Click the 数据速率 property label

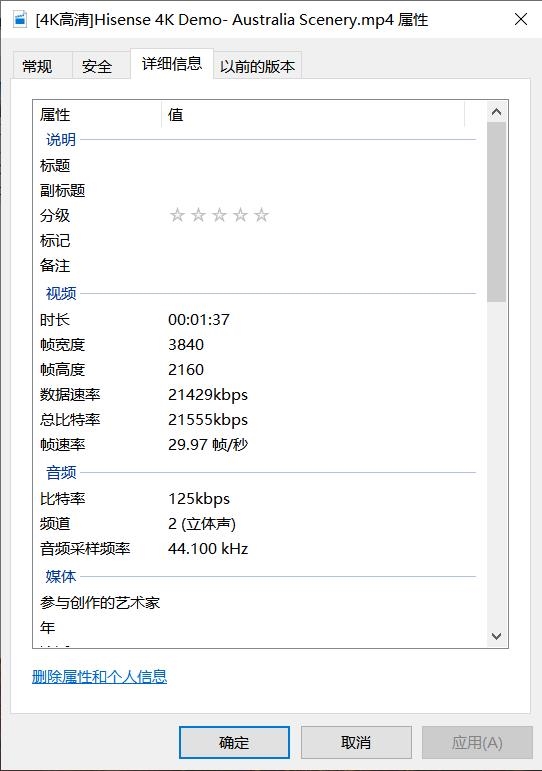coord(70,395)
